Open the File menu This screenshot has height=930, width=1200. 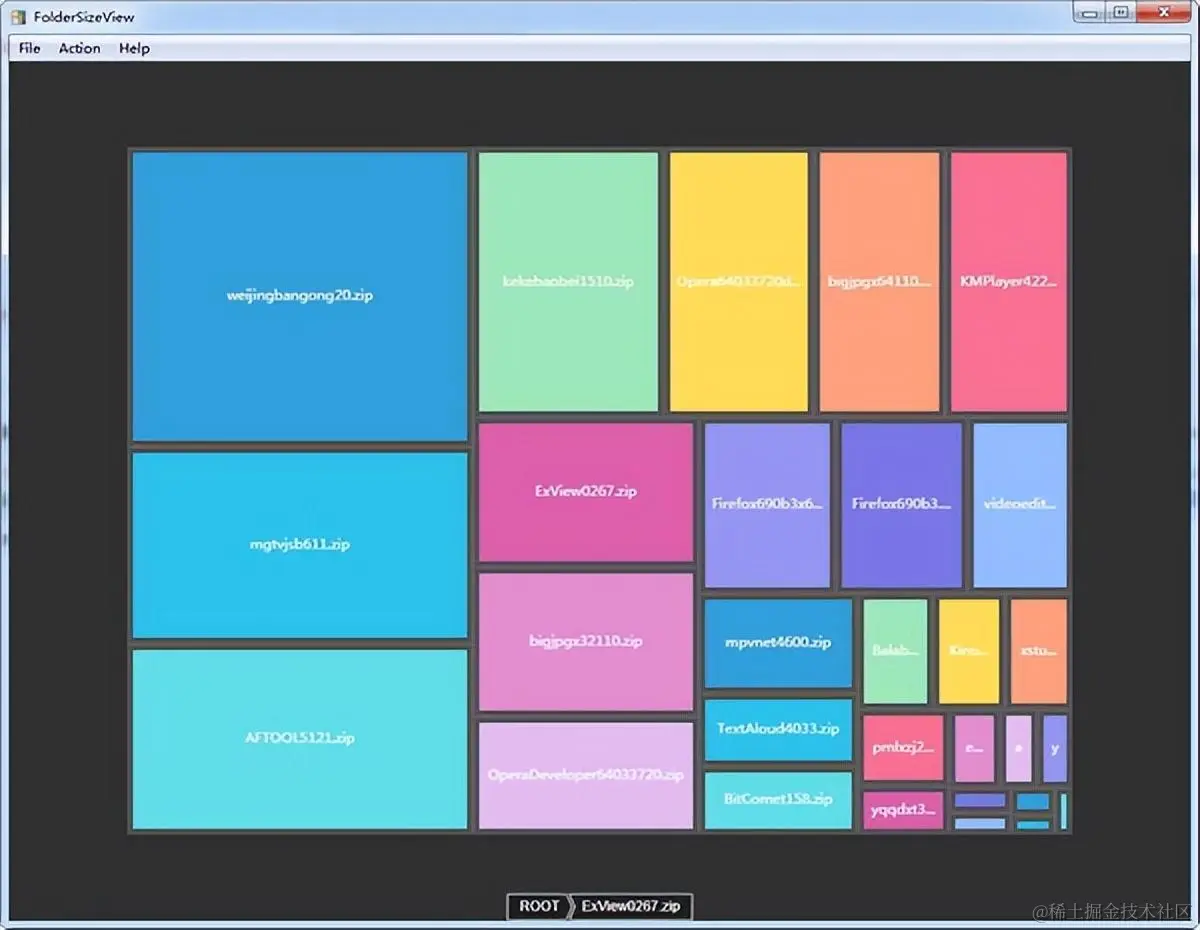[29, 48]
